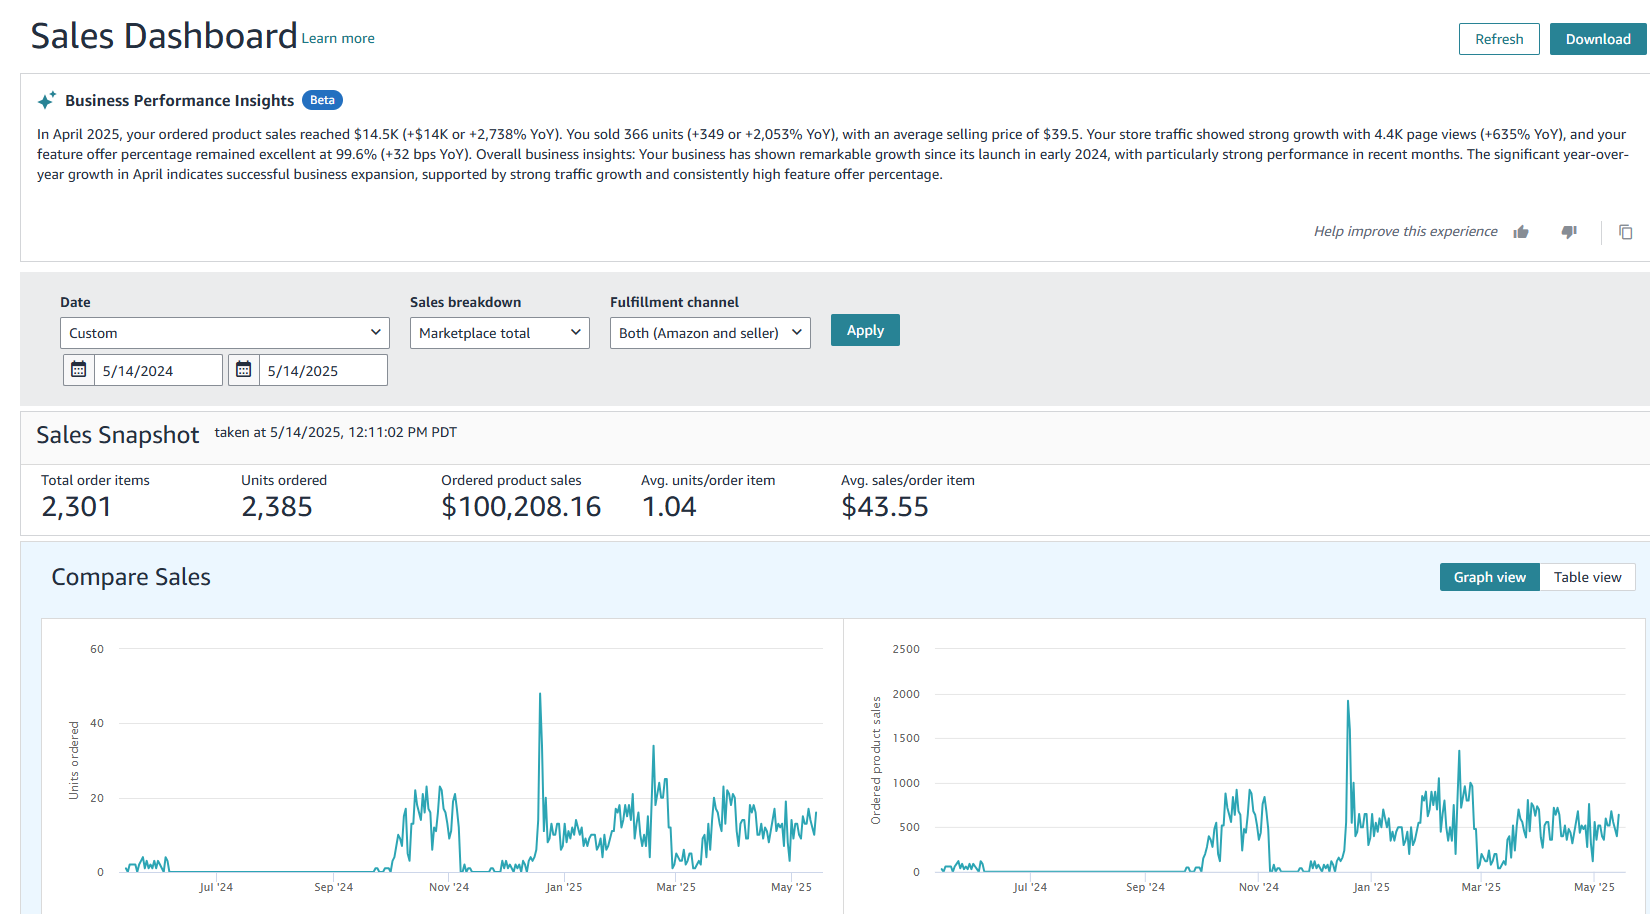Open the Sales breakdown dropdown

point(499,333)
